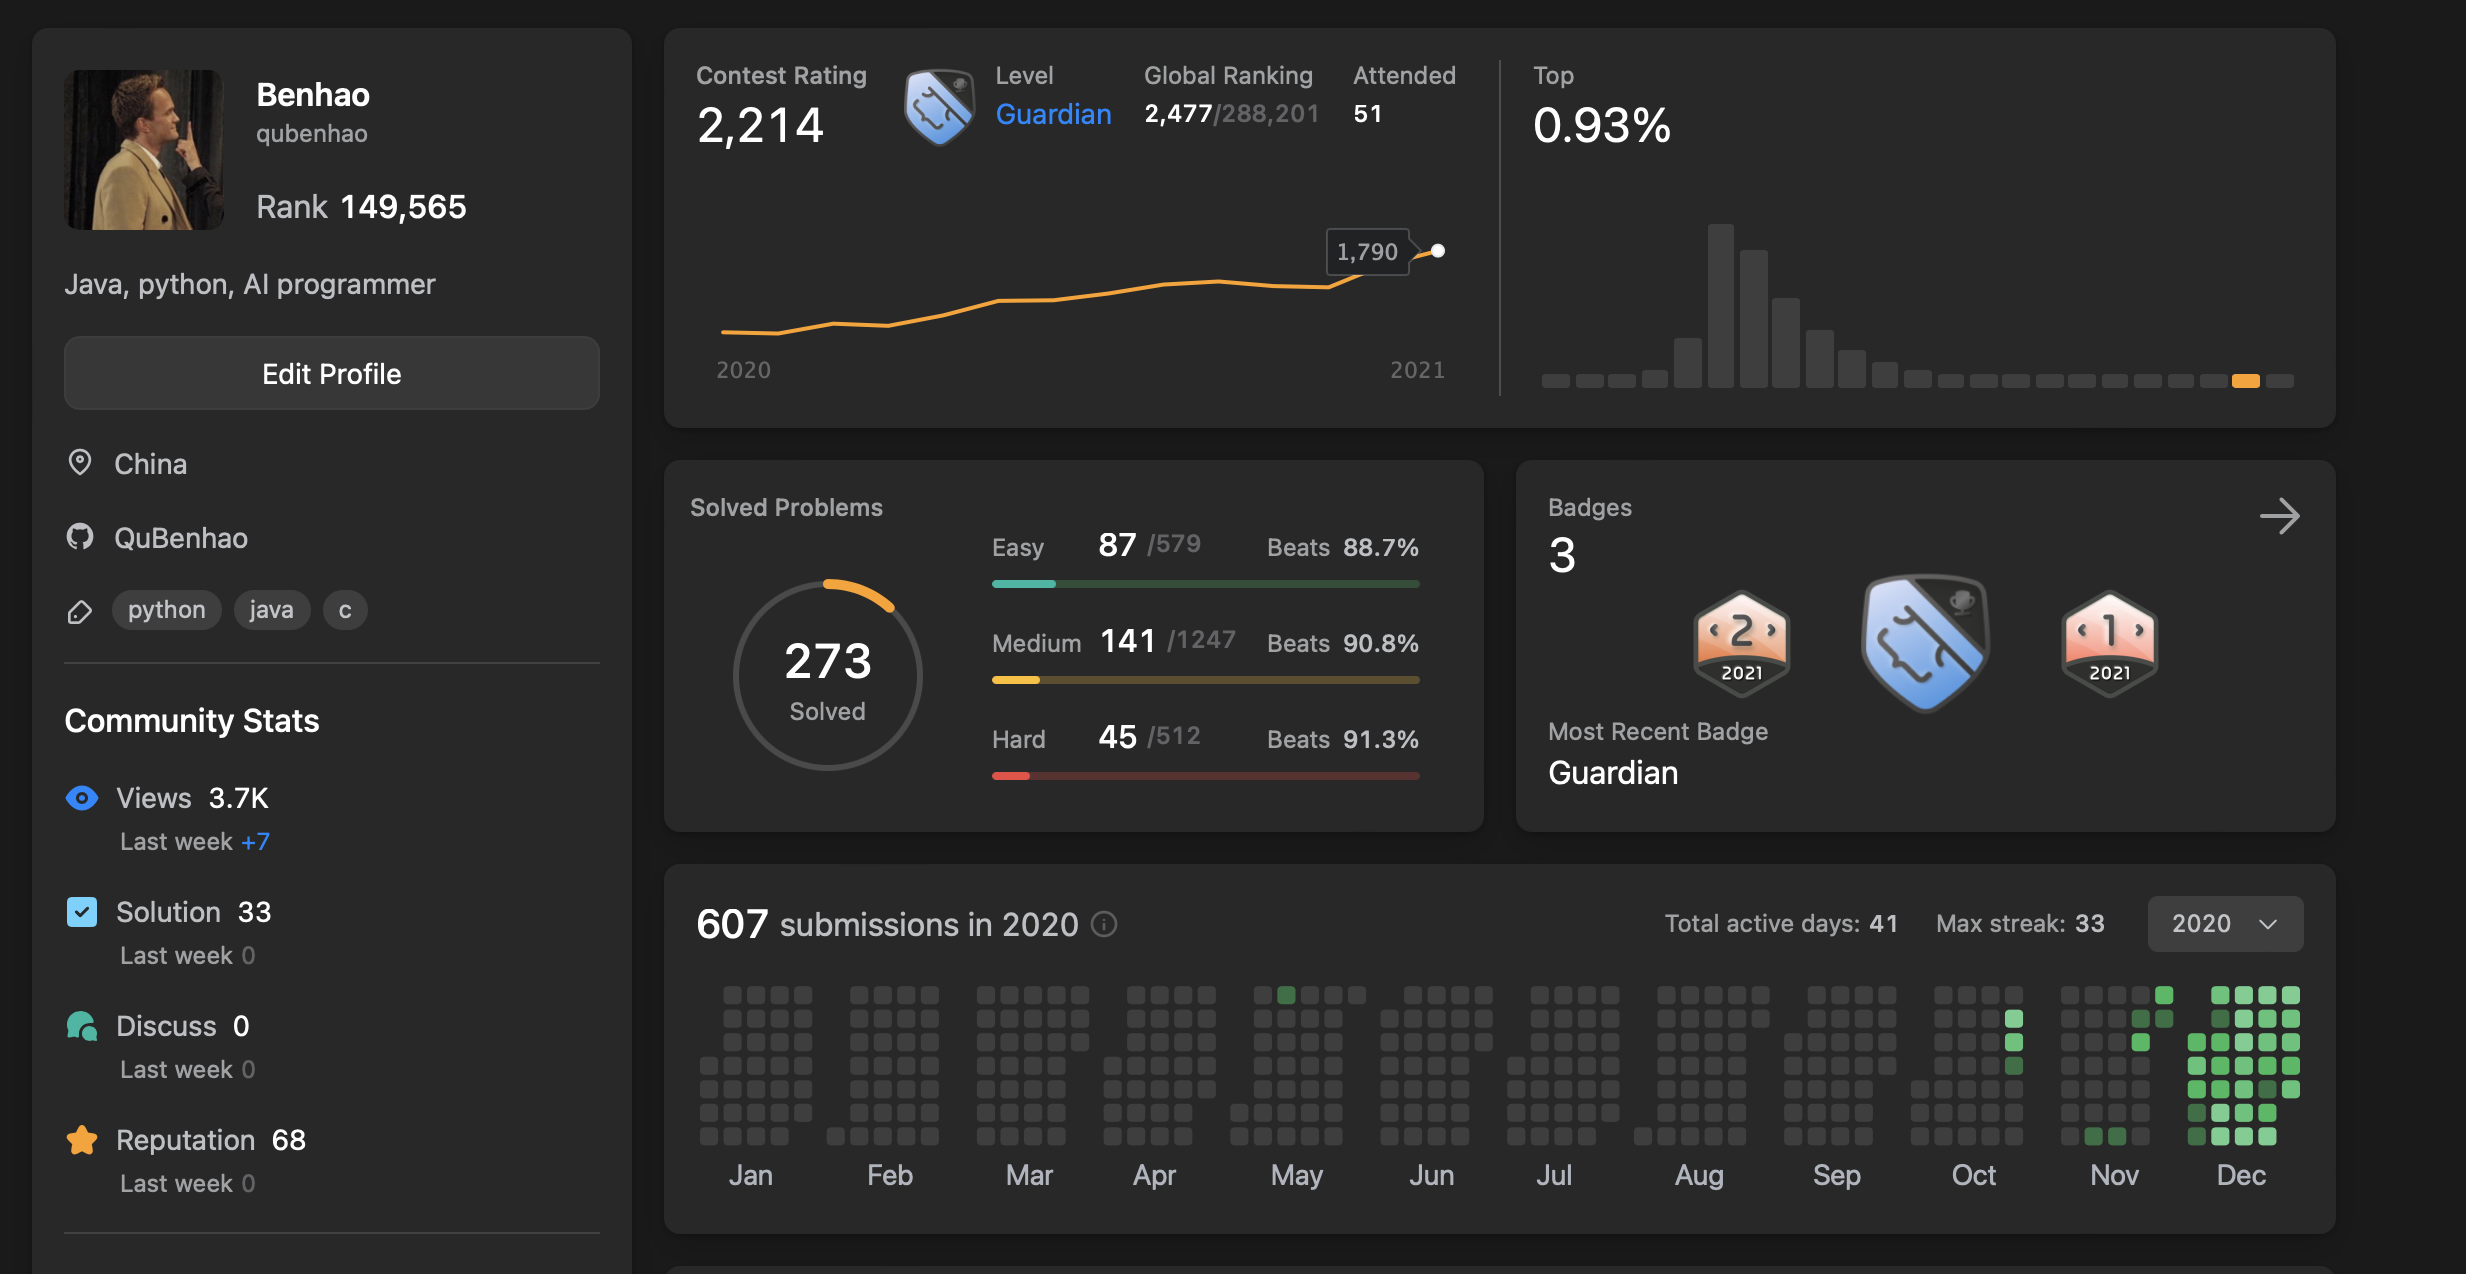Open the 2020 year dropdown
Image resolution: width=2466 pixels, height=1274 pixels.
coord(2224,924)
